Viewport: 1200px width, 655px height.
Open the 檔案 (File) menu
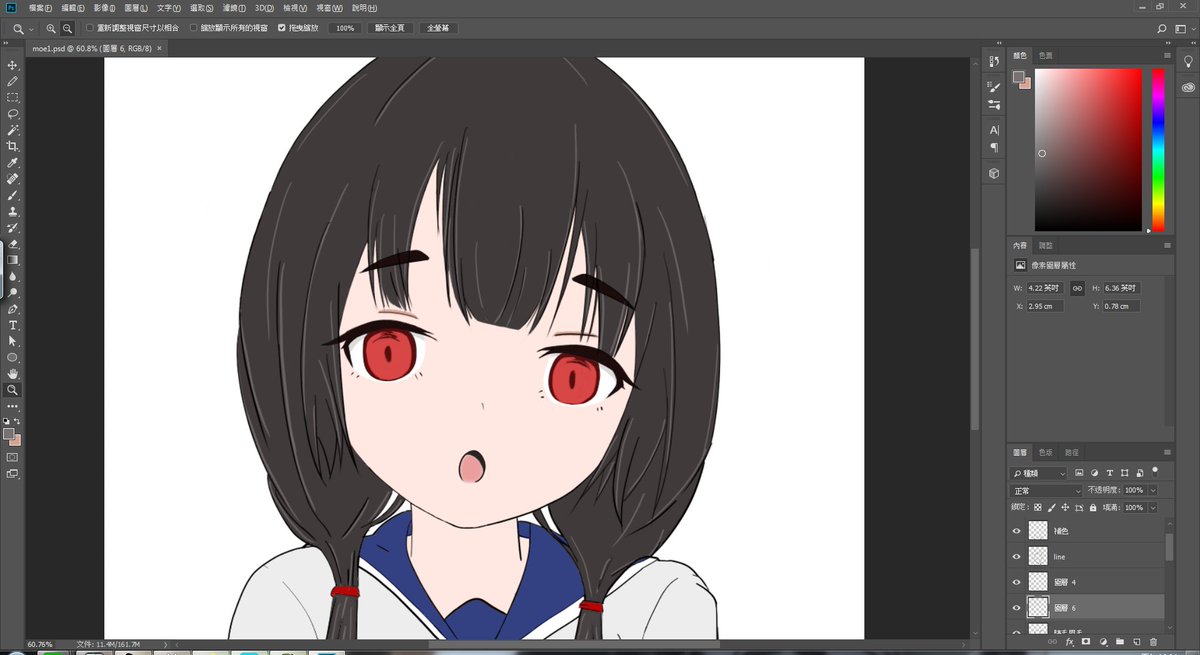tap(40, 8)
